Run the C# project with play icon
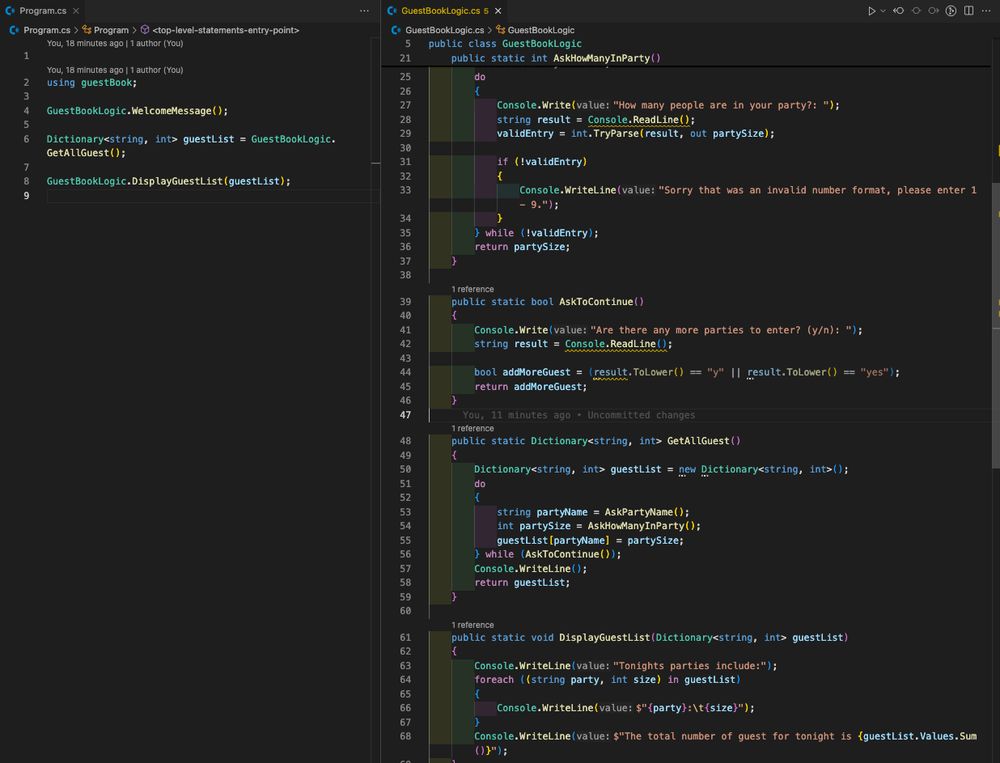The height and width of the screenshot is (763, 1000). pyautogui.click(x=871, y=11)
